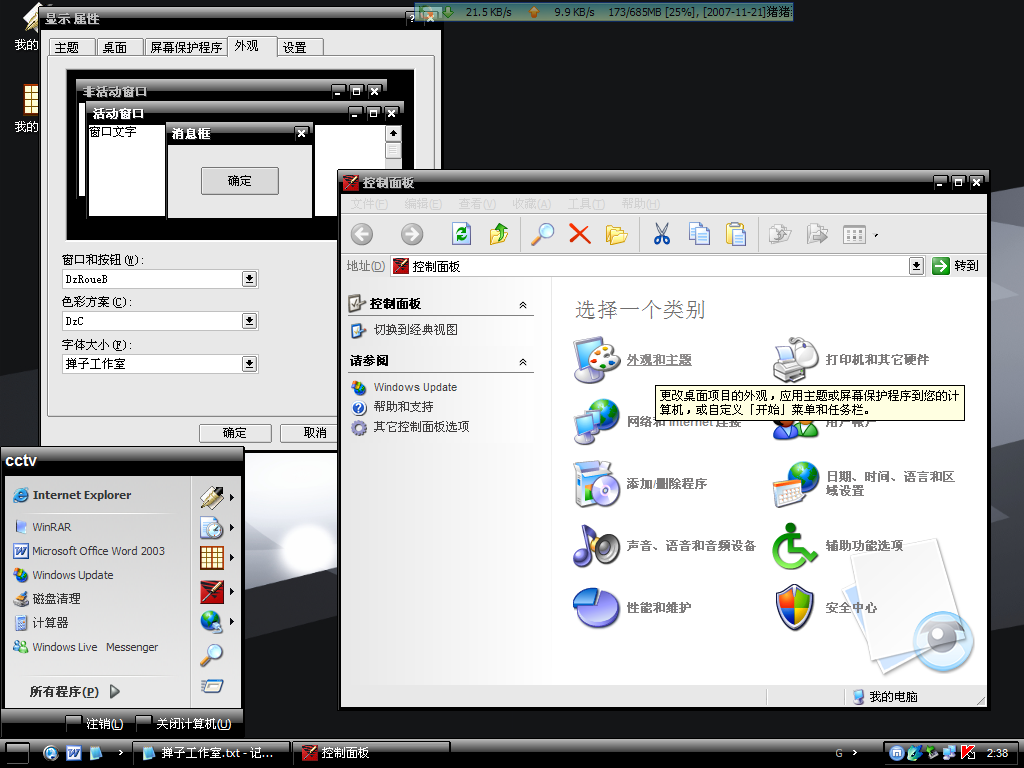Click 确定 button in preview message box
Screen dimensions: 1024x768
click(240, 181)
